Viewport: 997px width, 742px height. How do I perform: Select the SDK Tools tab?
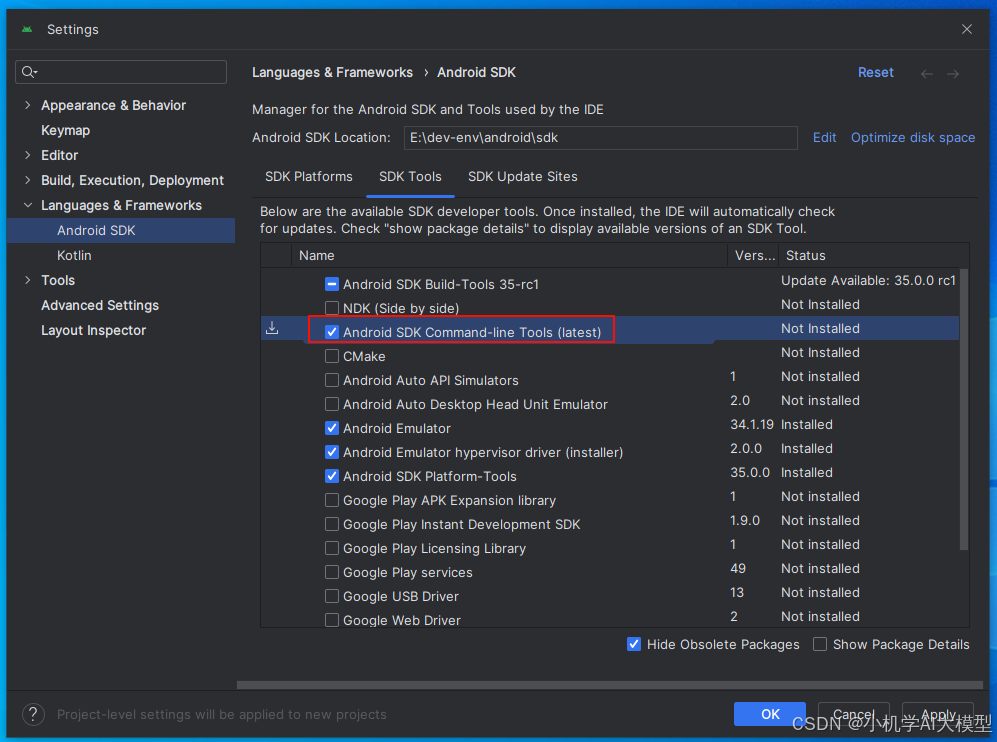coord(410,177)
